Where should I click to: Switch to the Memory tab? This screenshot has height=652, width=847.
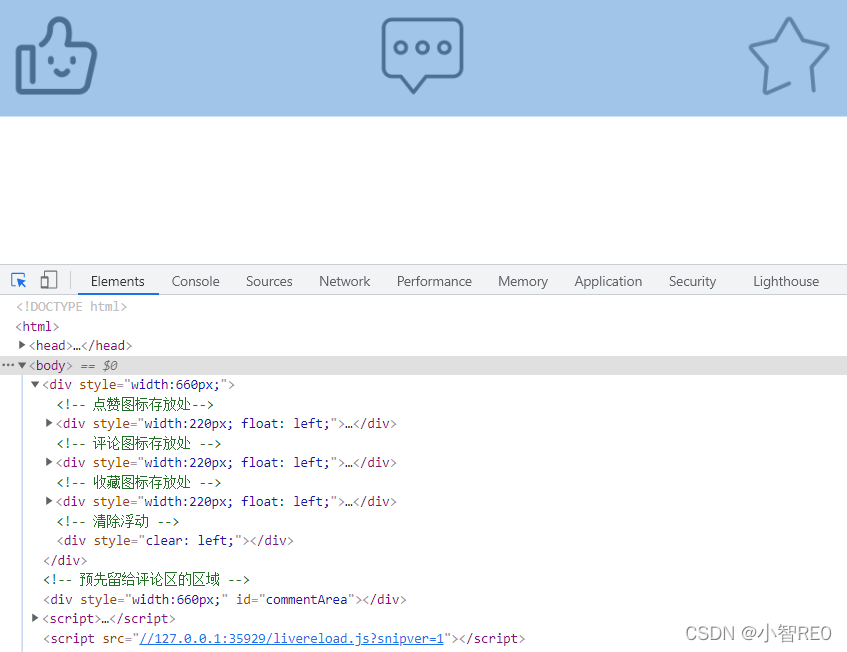[523, 281]
